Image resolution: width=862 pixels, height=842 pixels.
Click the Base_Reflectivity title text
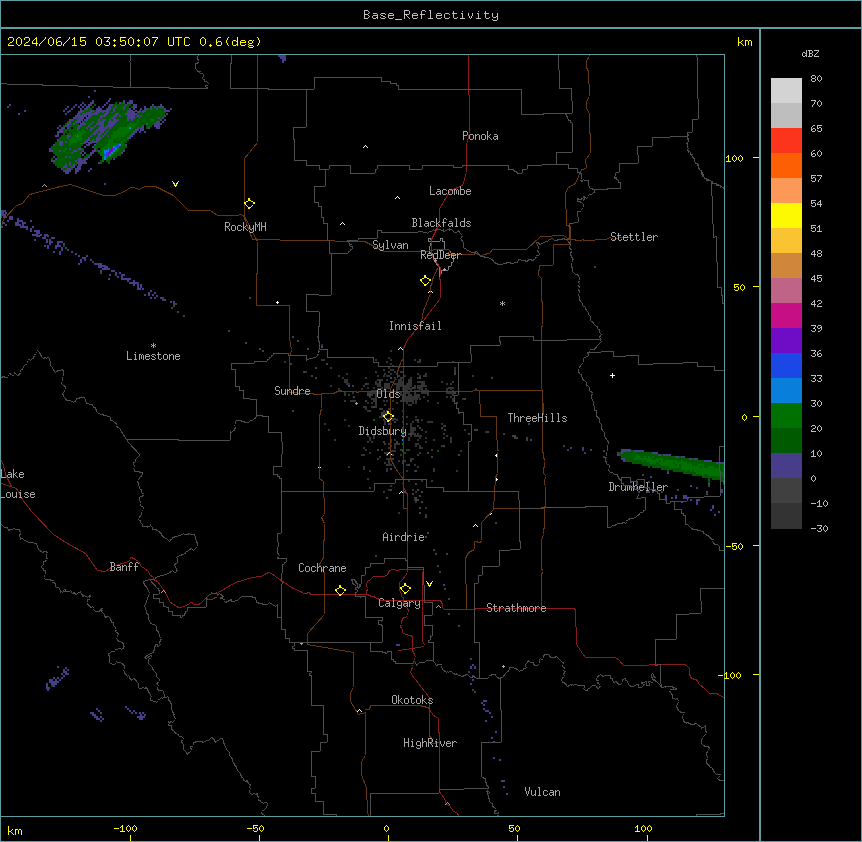tap(431, 15)
